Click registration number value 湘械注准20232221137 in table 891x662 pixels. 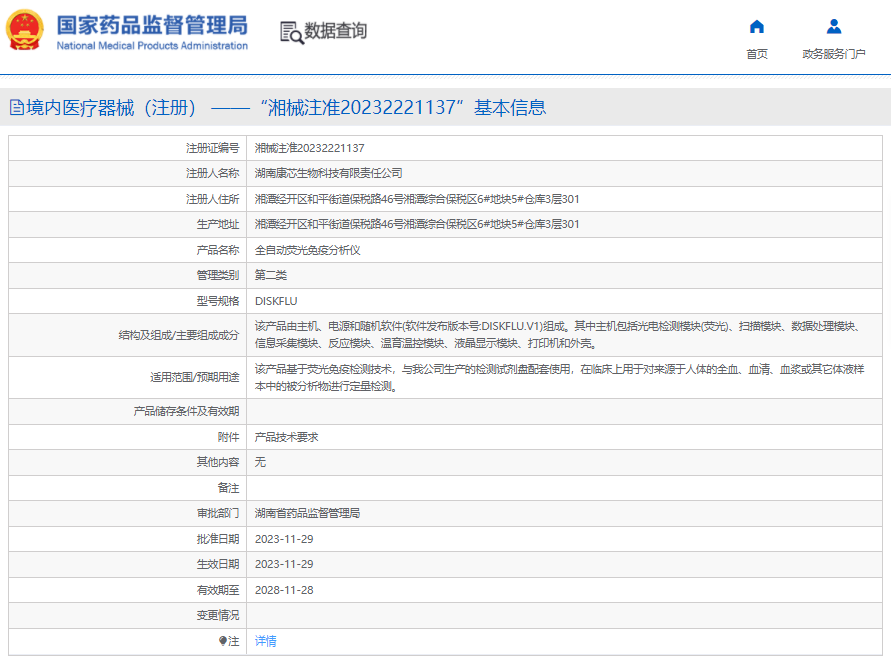coord(310,148)
